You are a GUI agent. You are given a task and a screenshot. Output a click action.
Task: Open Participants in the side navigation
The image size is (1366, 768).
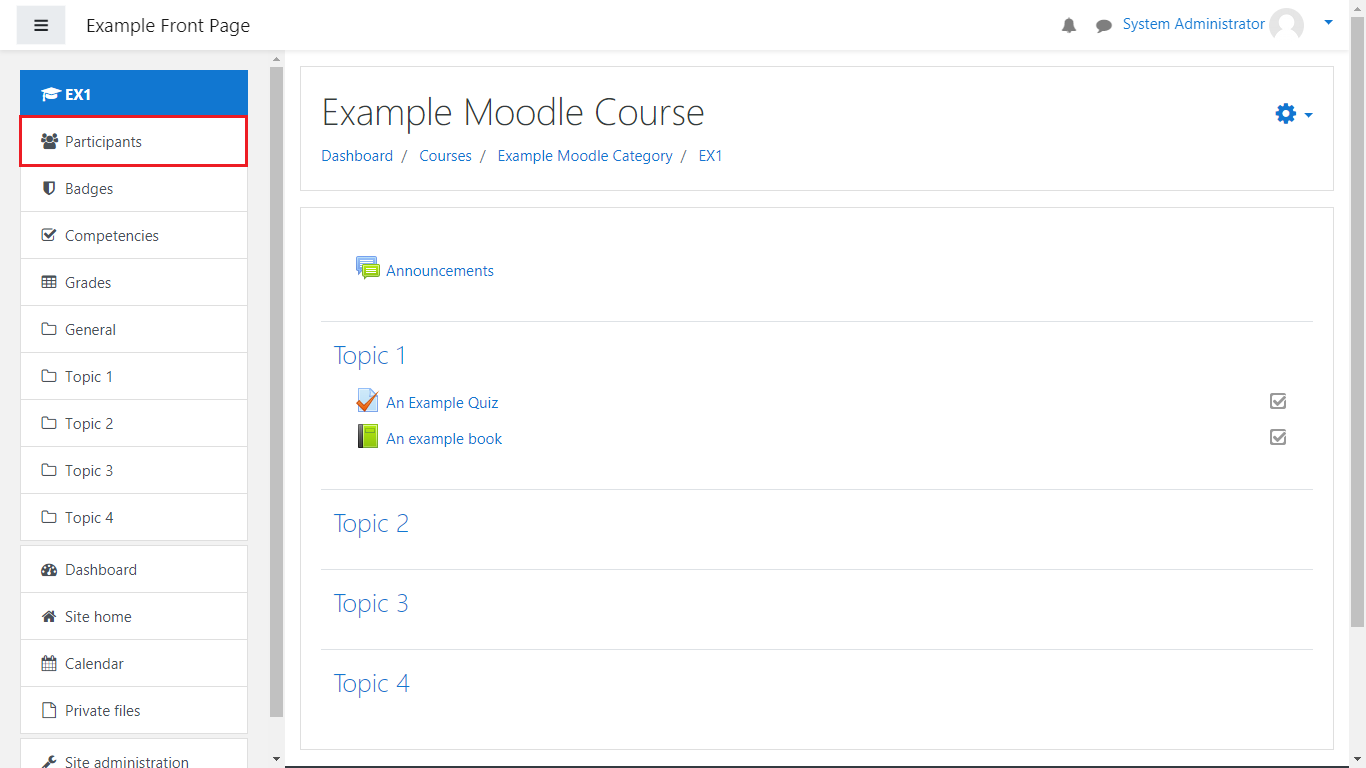click(x=103, y=142)
